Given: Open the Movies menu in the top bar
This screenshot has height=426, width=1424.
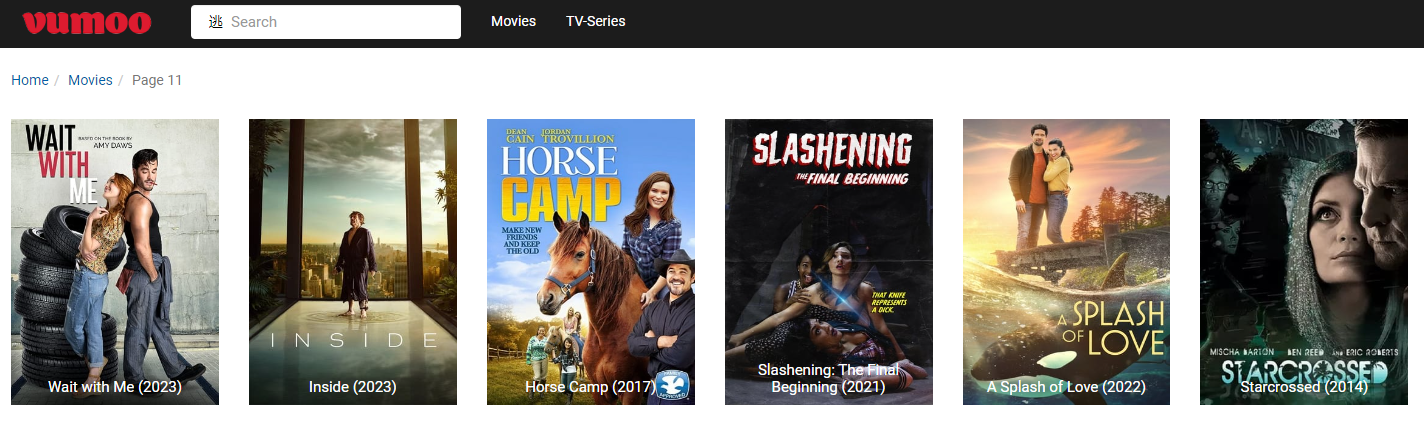Looking at the screenshot, I should [x=513, y=21].
